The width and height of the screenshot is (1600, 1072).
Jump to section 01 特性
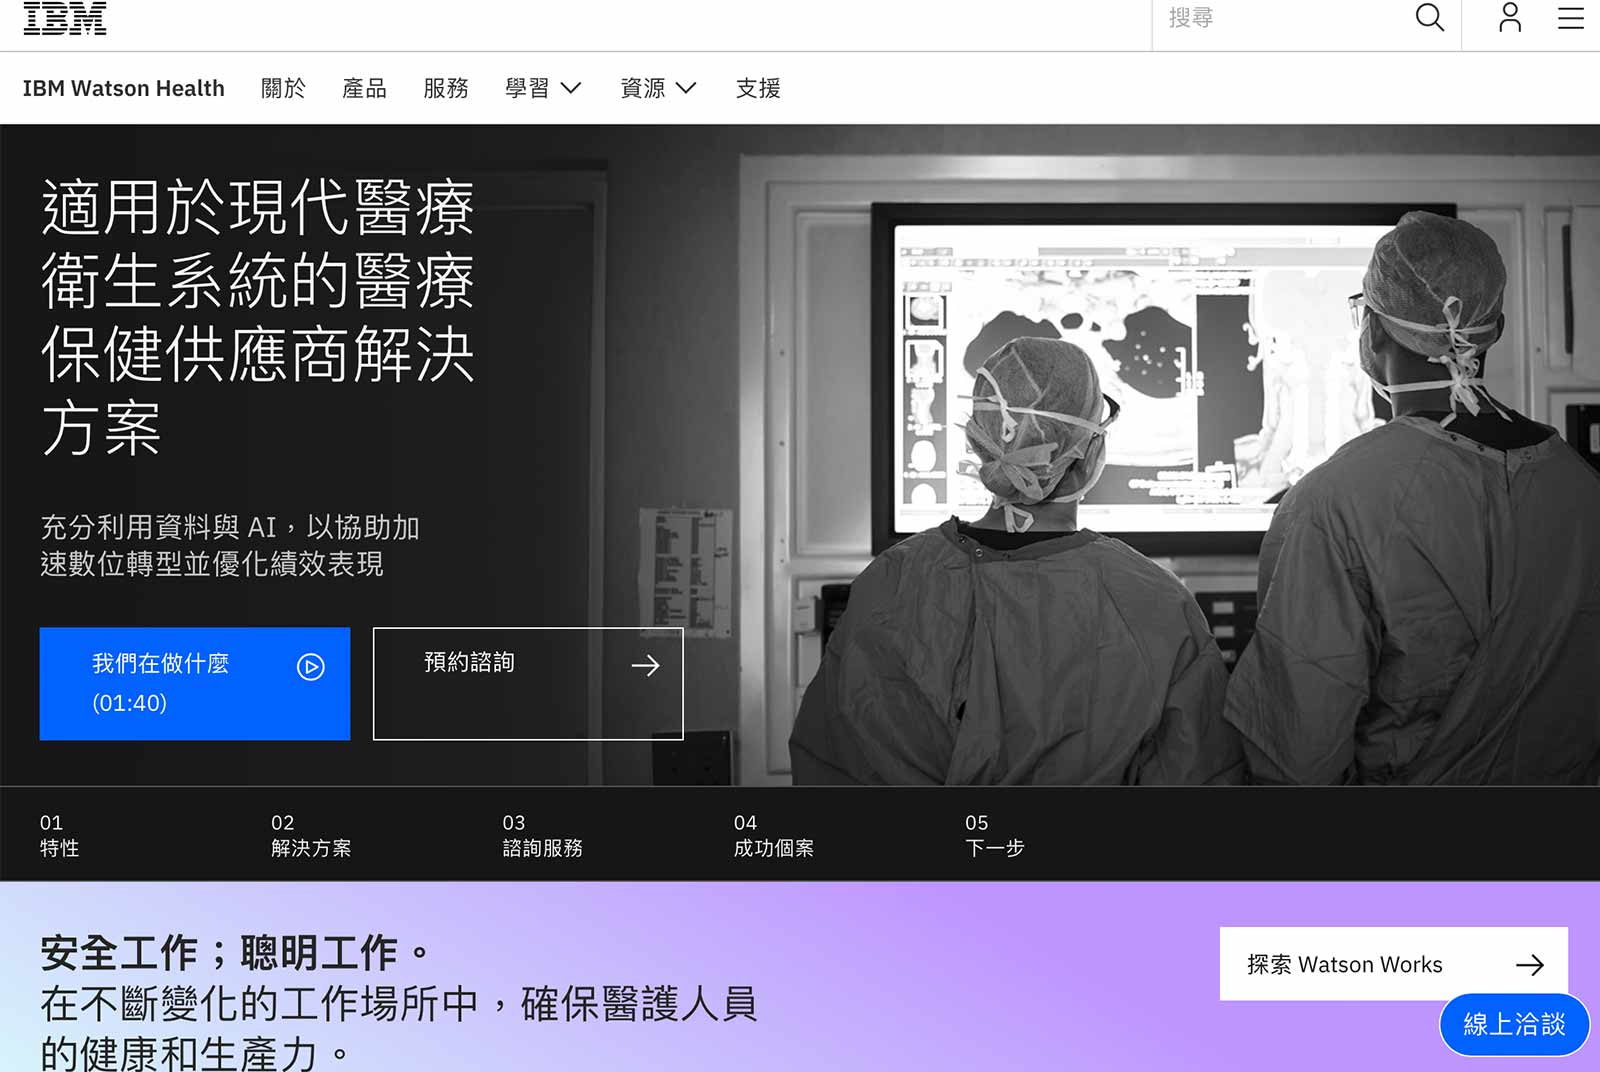tap(60, 835)
